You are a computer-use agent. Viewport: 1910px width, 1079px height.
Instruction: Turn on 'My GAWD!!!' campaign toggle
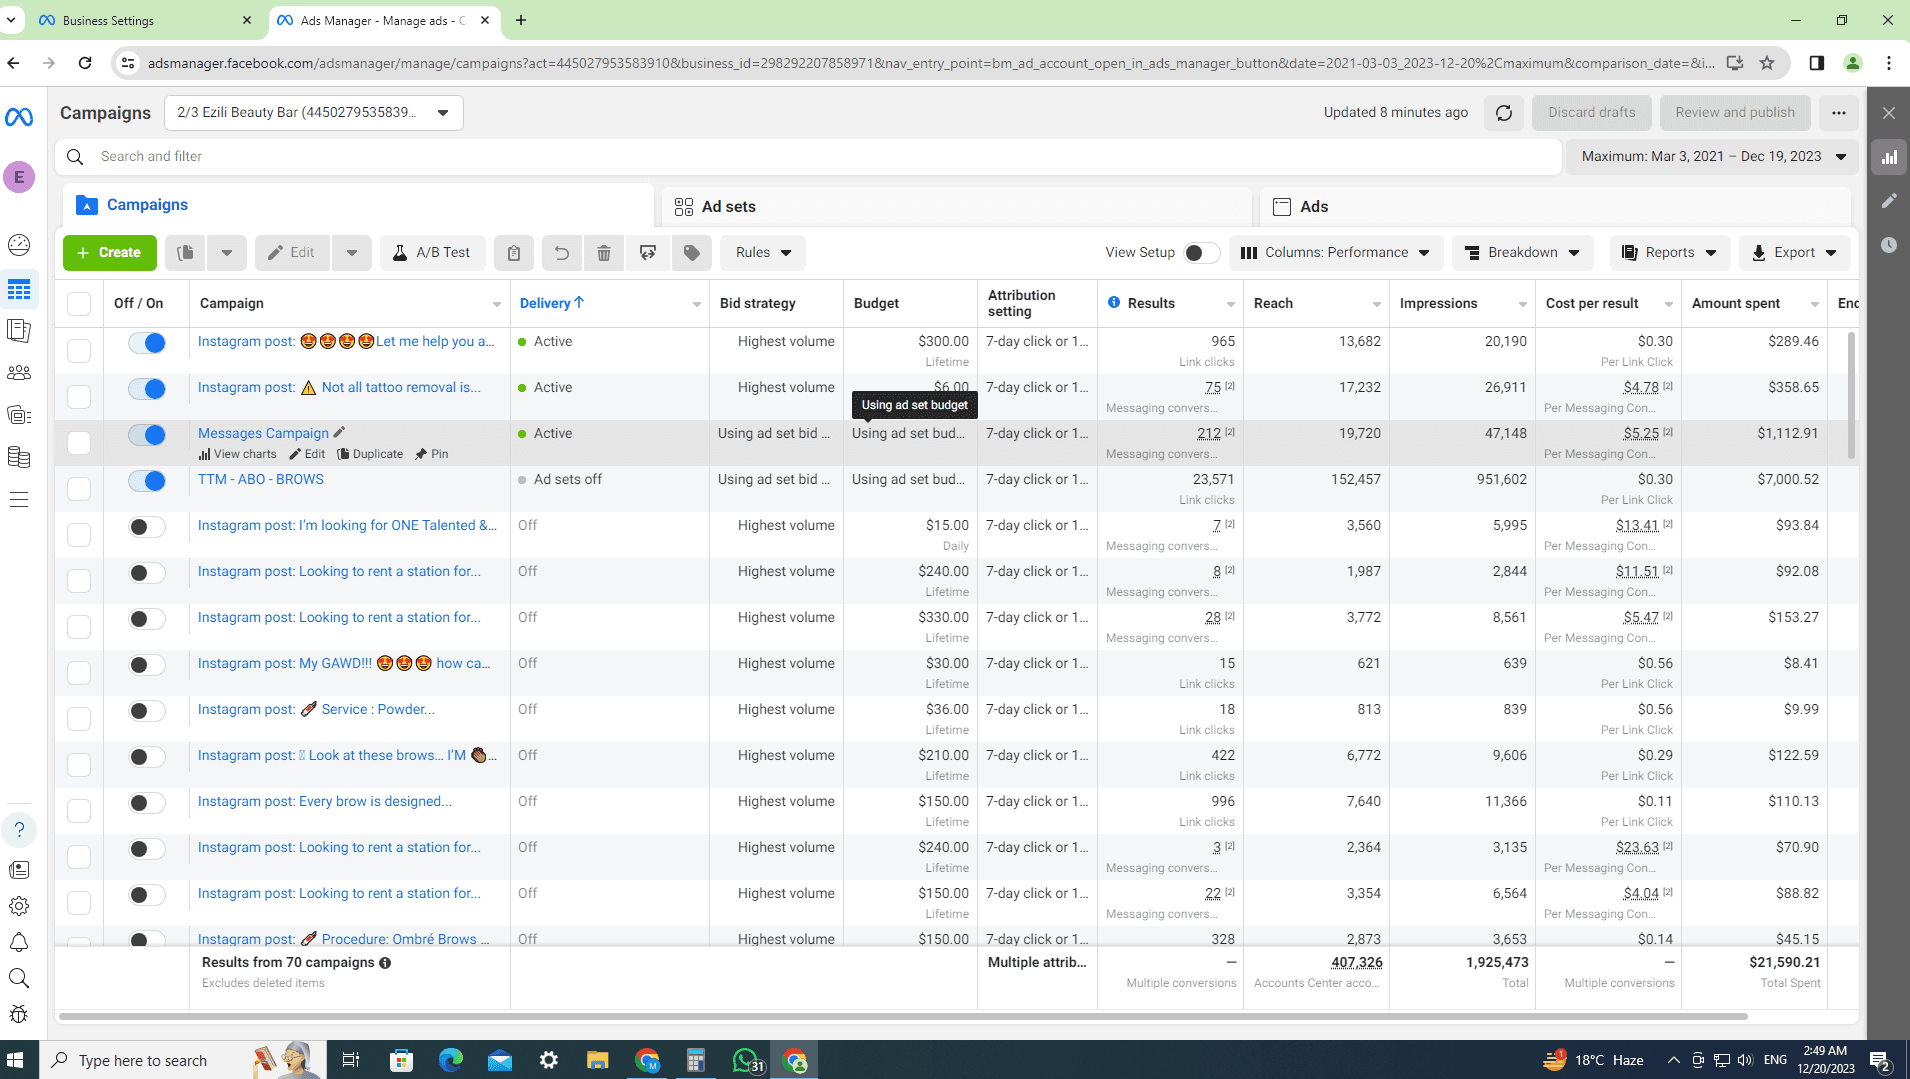click(x=147, y=665)
